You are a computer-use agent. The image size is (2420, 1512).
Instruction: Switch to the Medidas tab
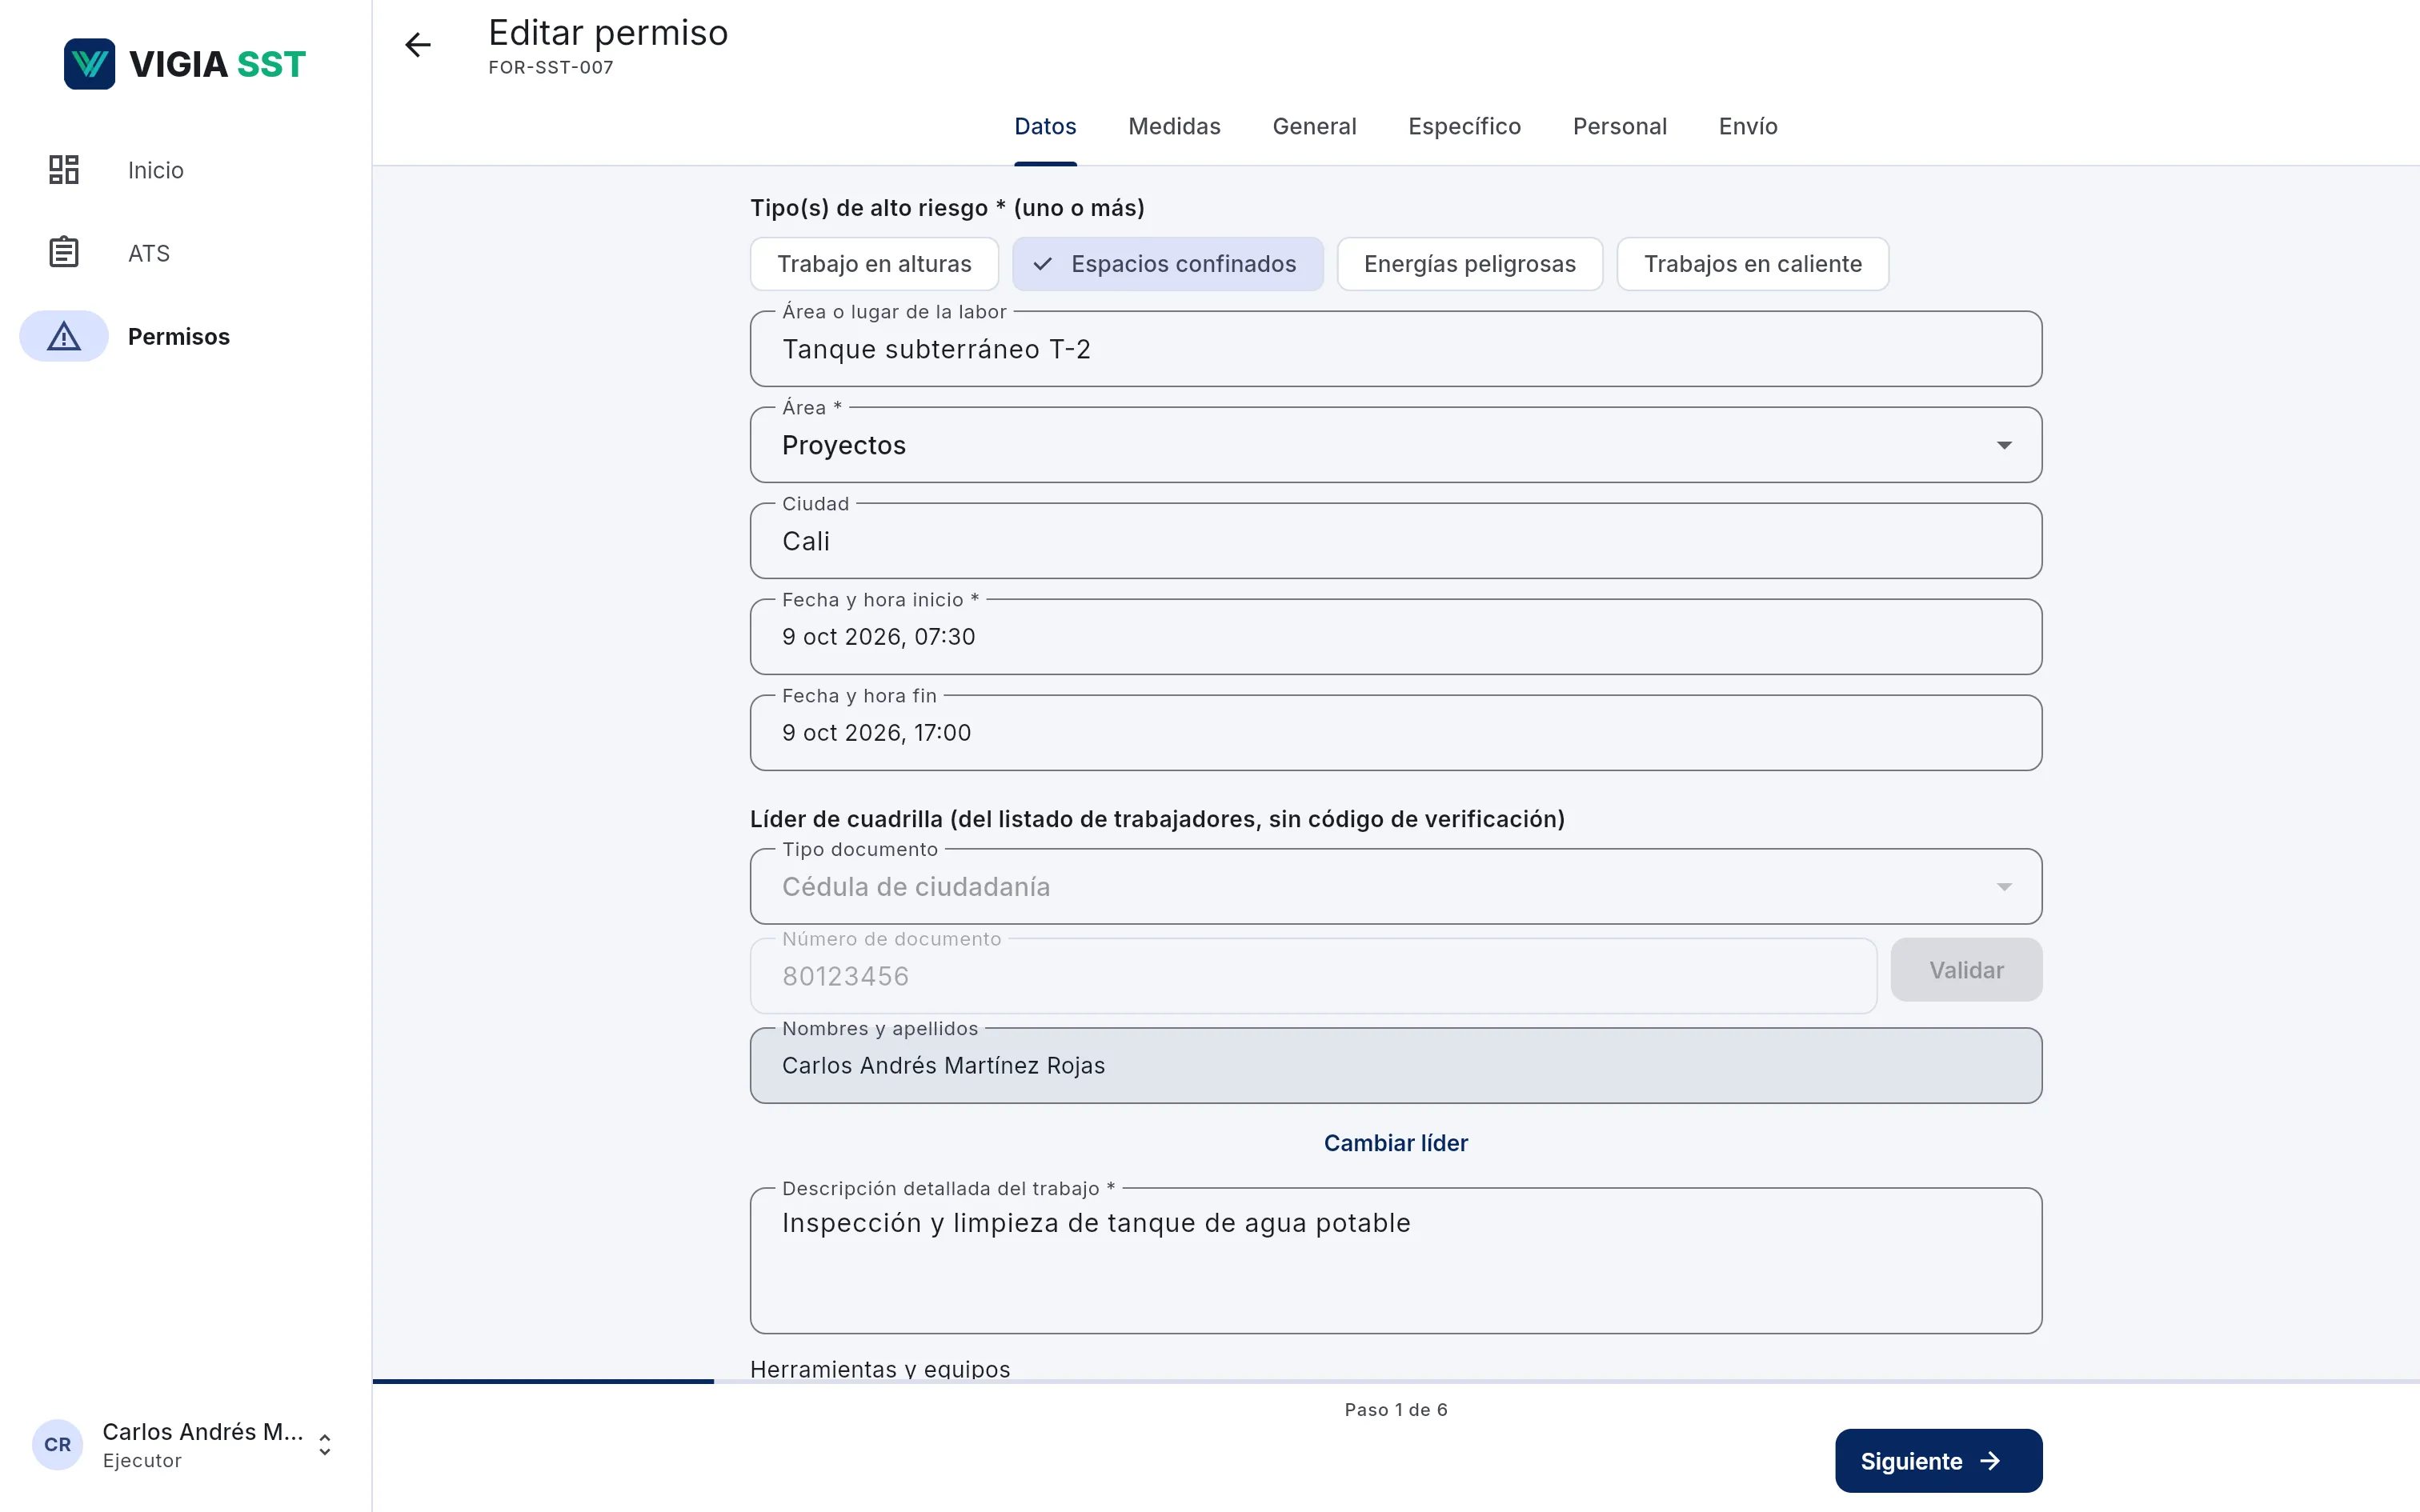[x=1174, y=127]
